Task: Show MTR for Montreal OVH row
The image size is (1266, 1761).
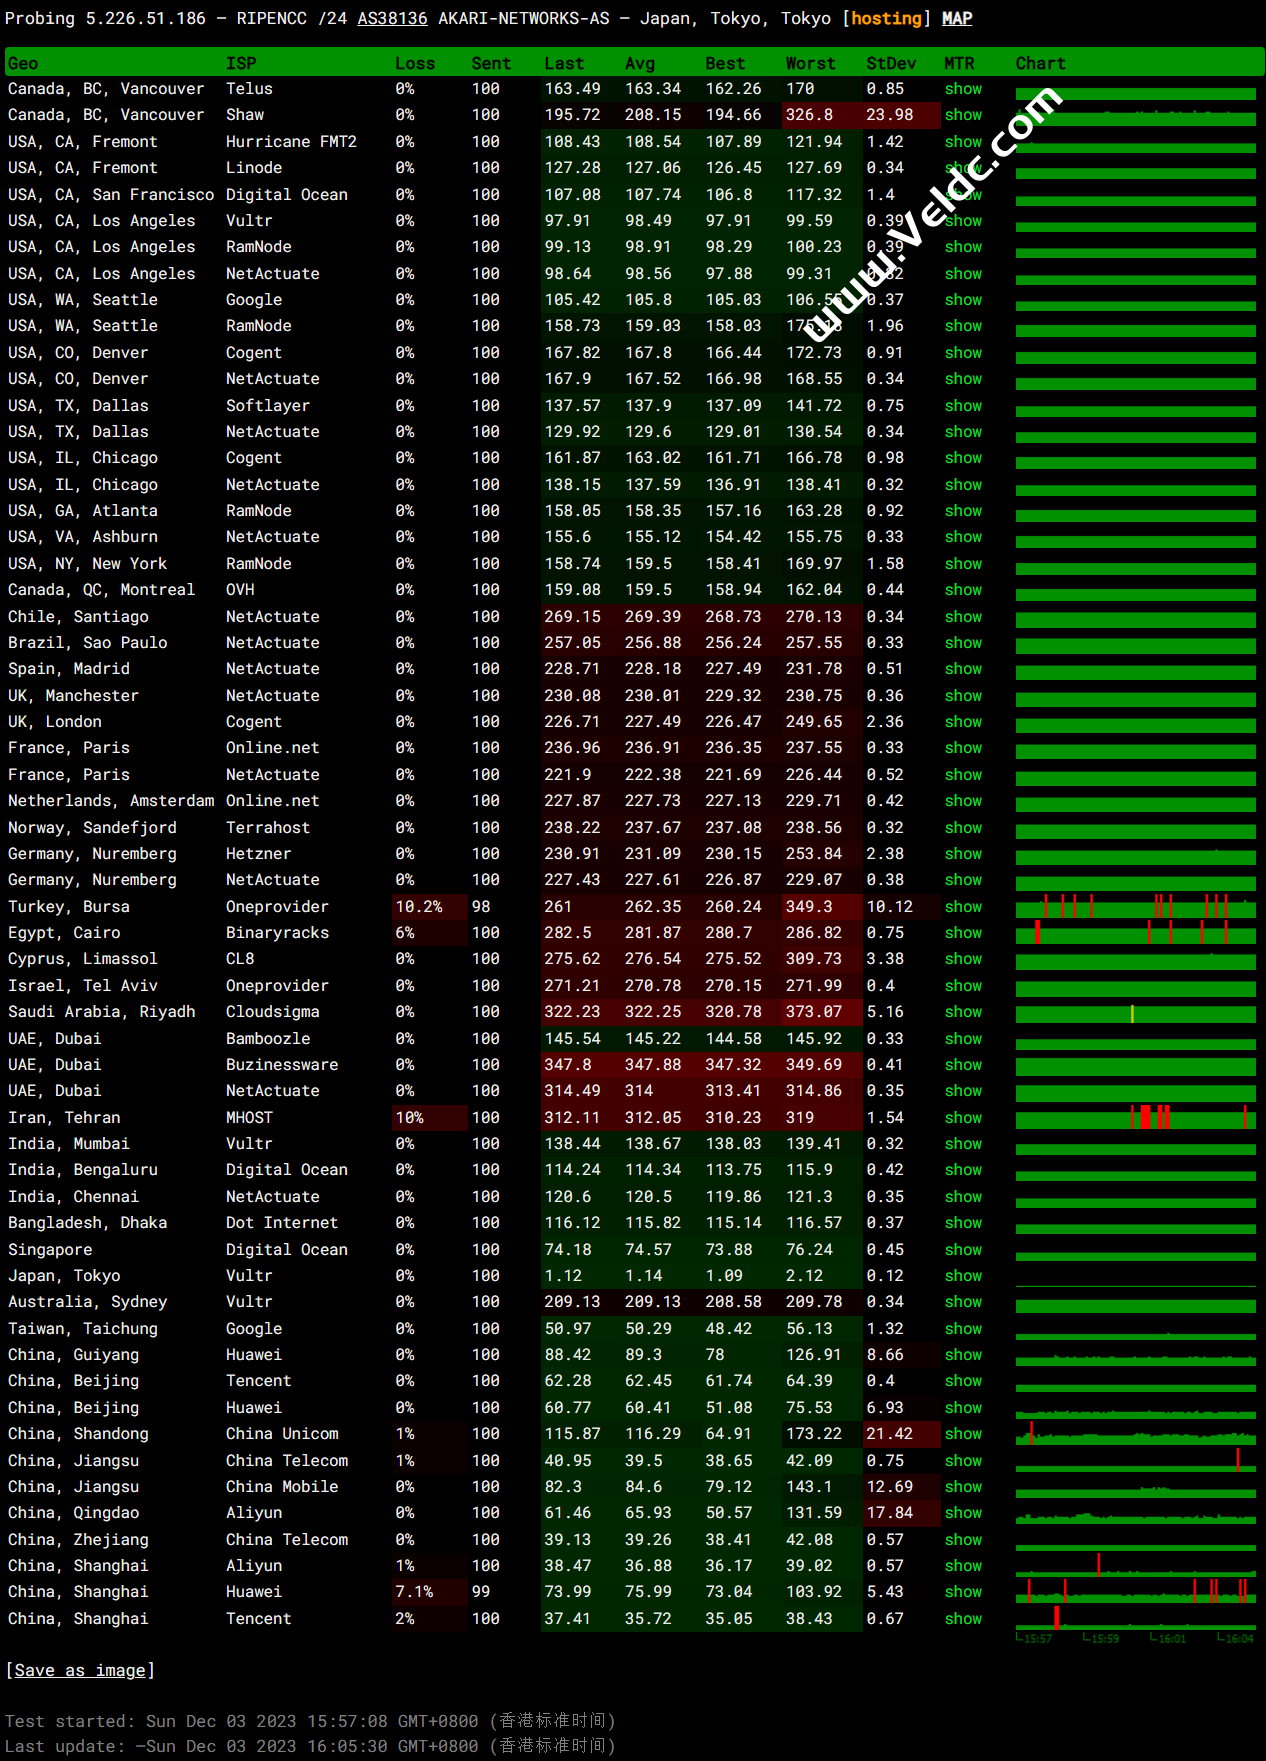Action: point(963,590)
